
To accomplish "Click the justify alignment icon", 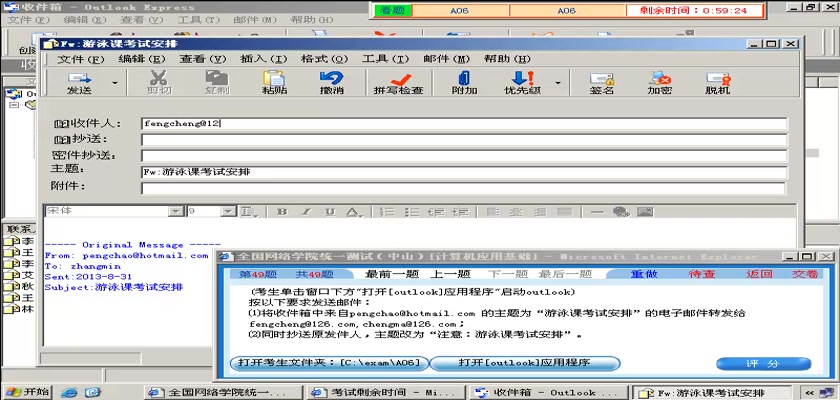I will click(x=564, y=212).
